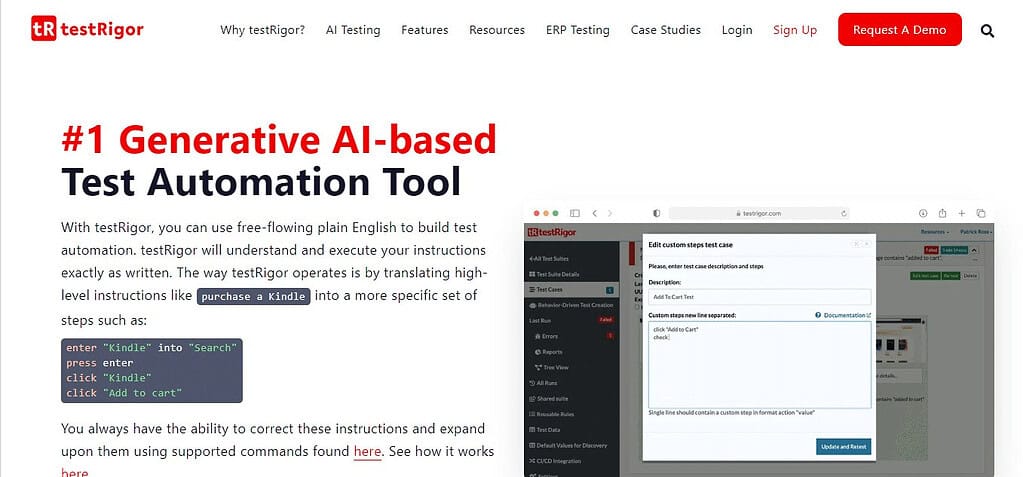This screenshot has width=1023, height=477.
Task: Open Resources in the top site navigation
Action: coord(497,30)
